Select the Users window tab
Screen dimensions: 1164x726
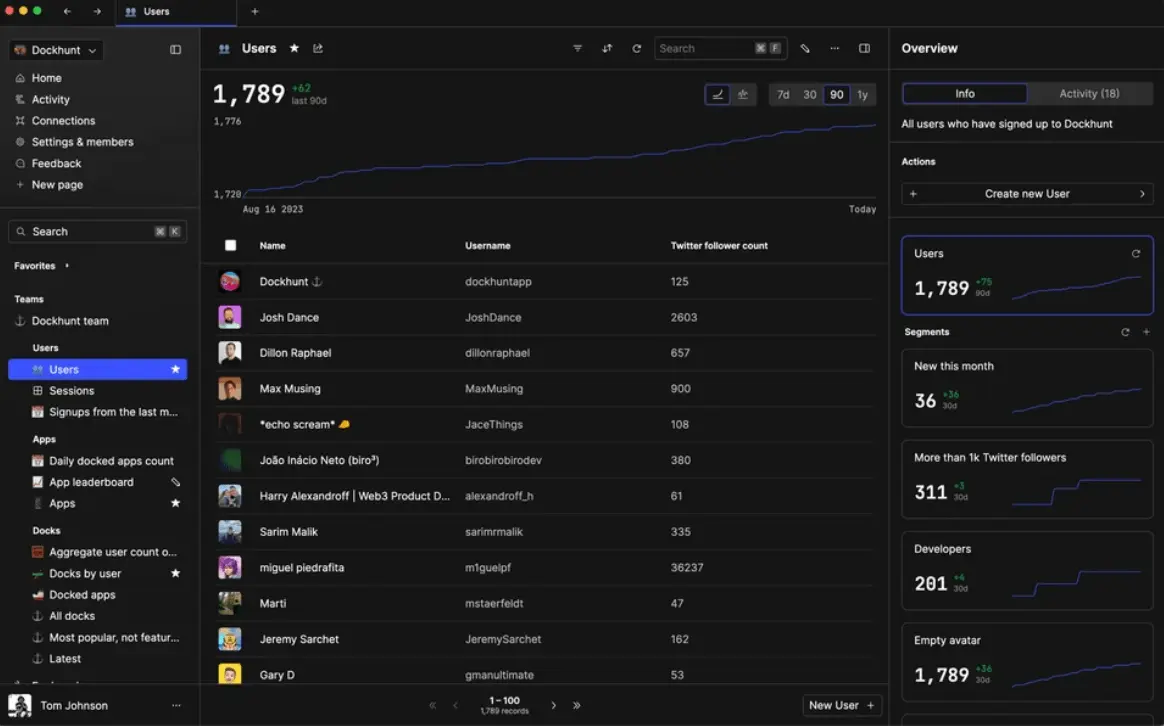[176, 12]
